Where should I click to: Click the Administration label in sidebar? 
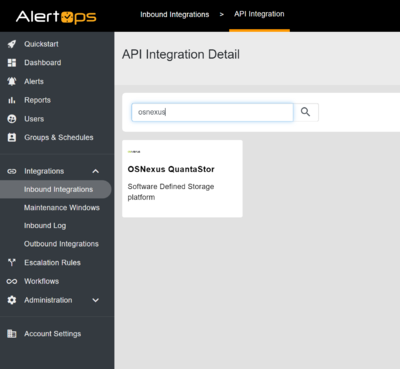click(48, 300)
